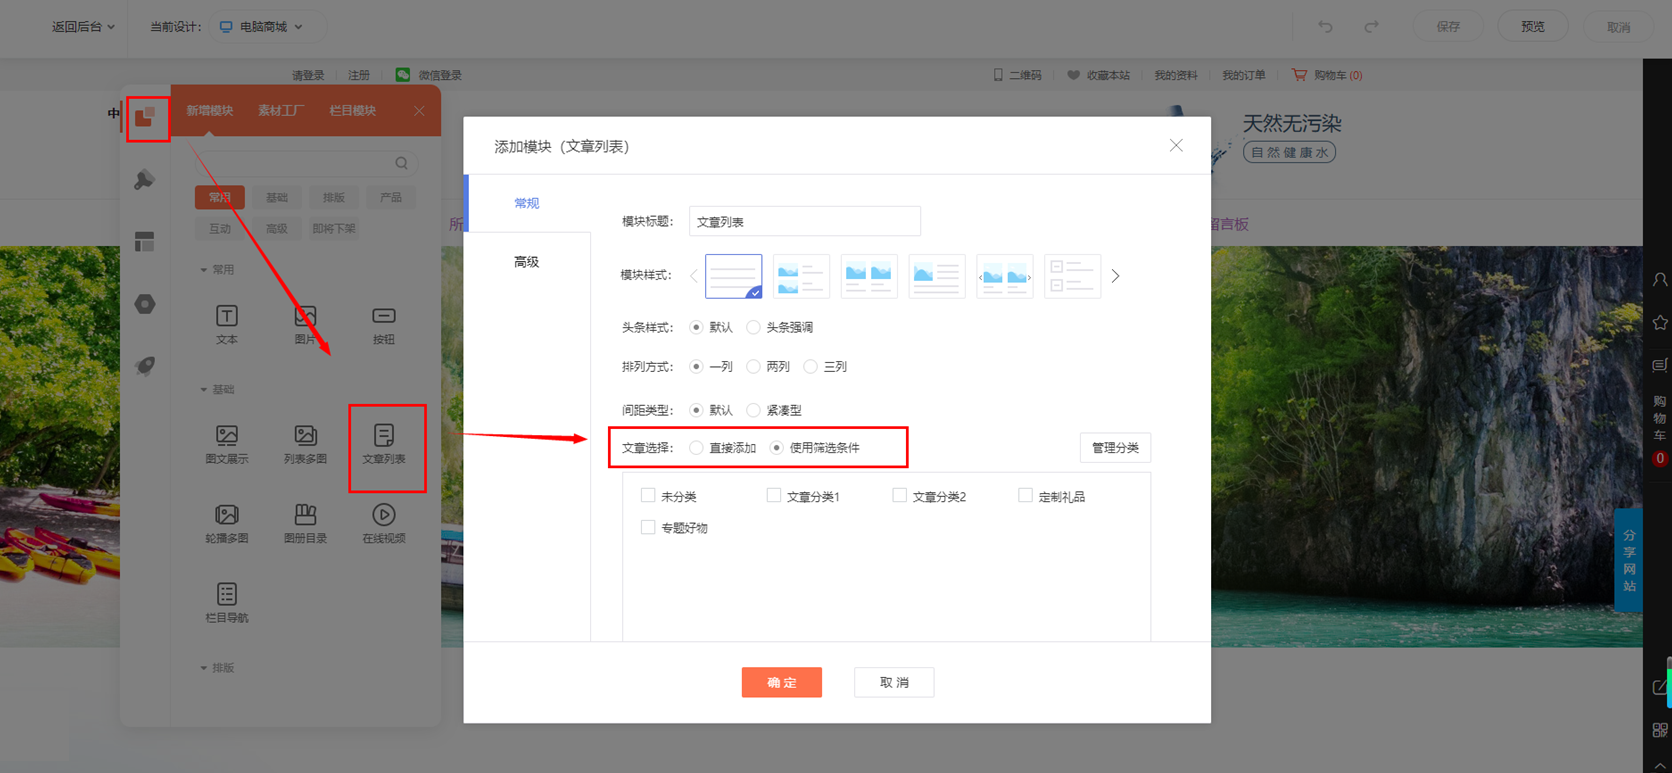Click the 管理分类 button
The width and height of the screenshot is (1672, 773).
(1115, 448)
